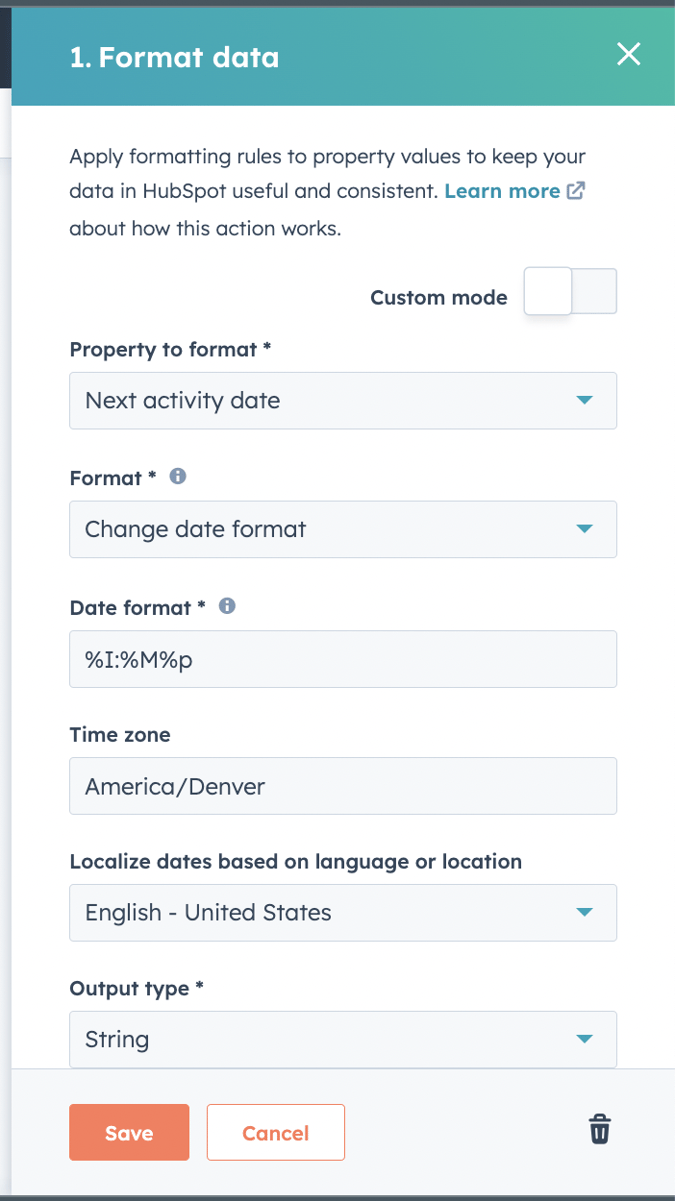Open the Change date format dropdown
This screenshot has height=1201, width=675.
[x=343, y=529]
